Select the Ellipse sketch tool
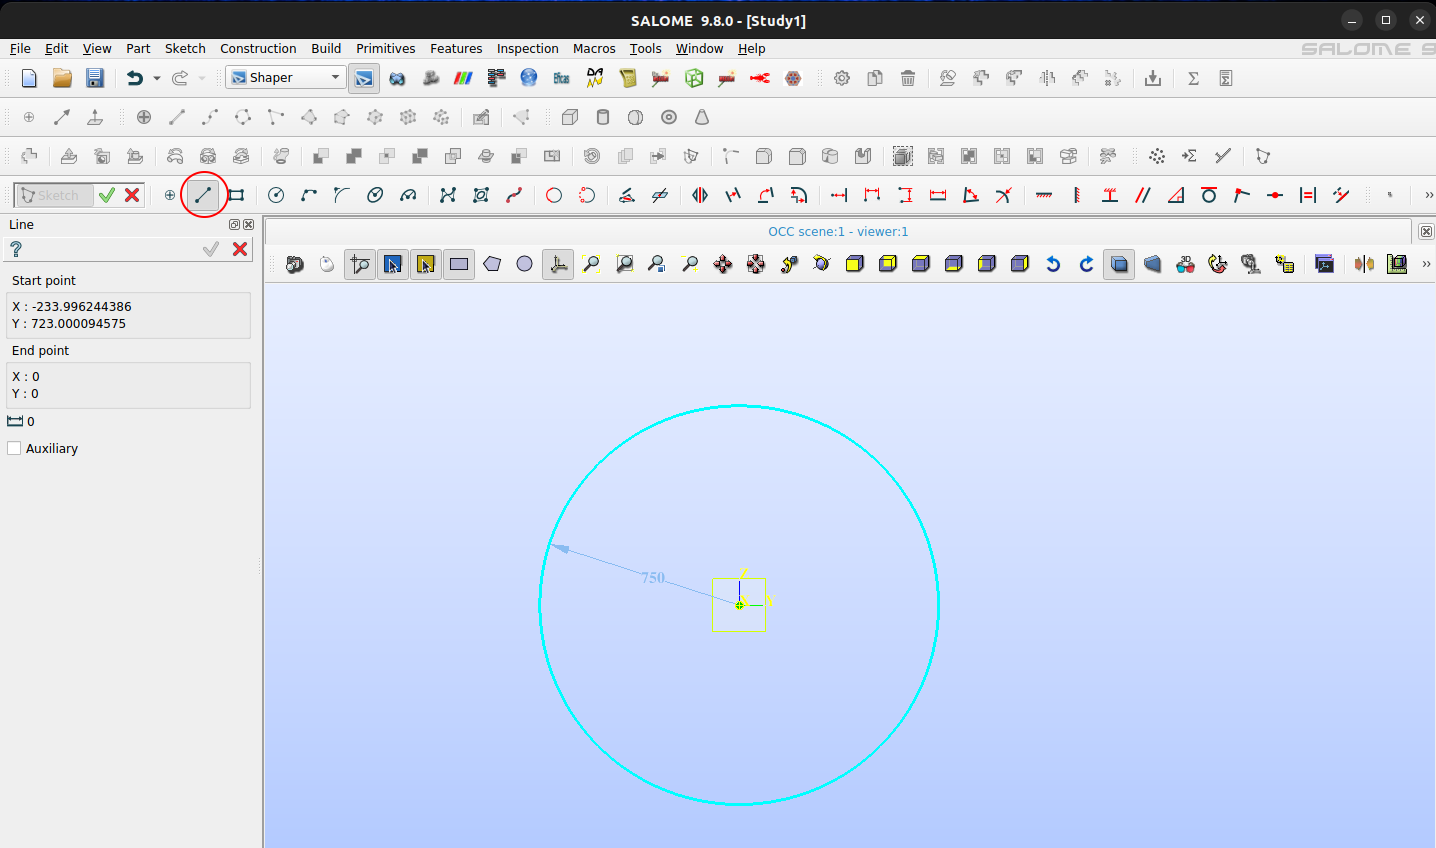 (375, 195)
